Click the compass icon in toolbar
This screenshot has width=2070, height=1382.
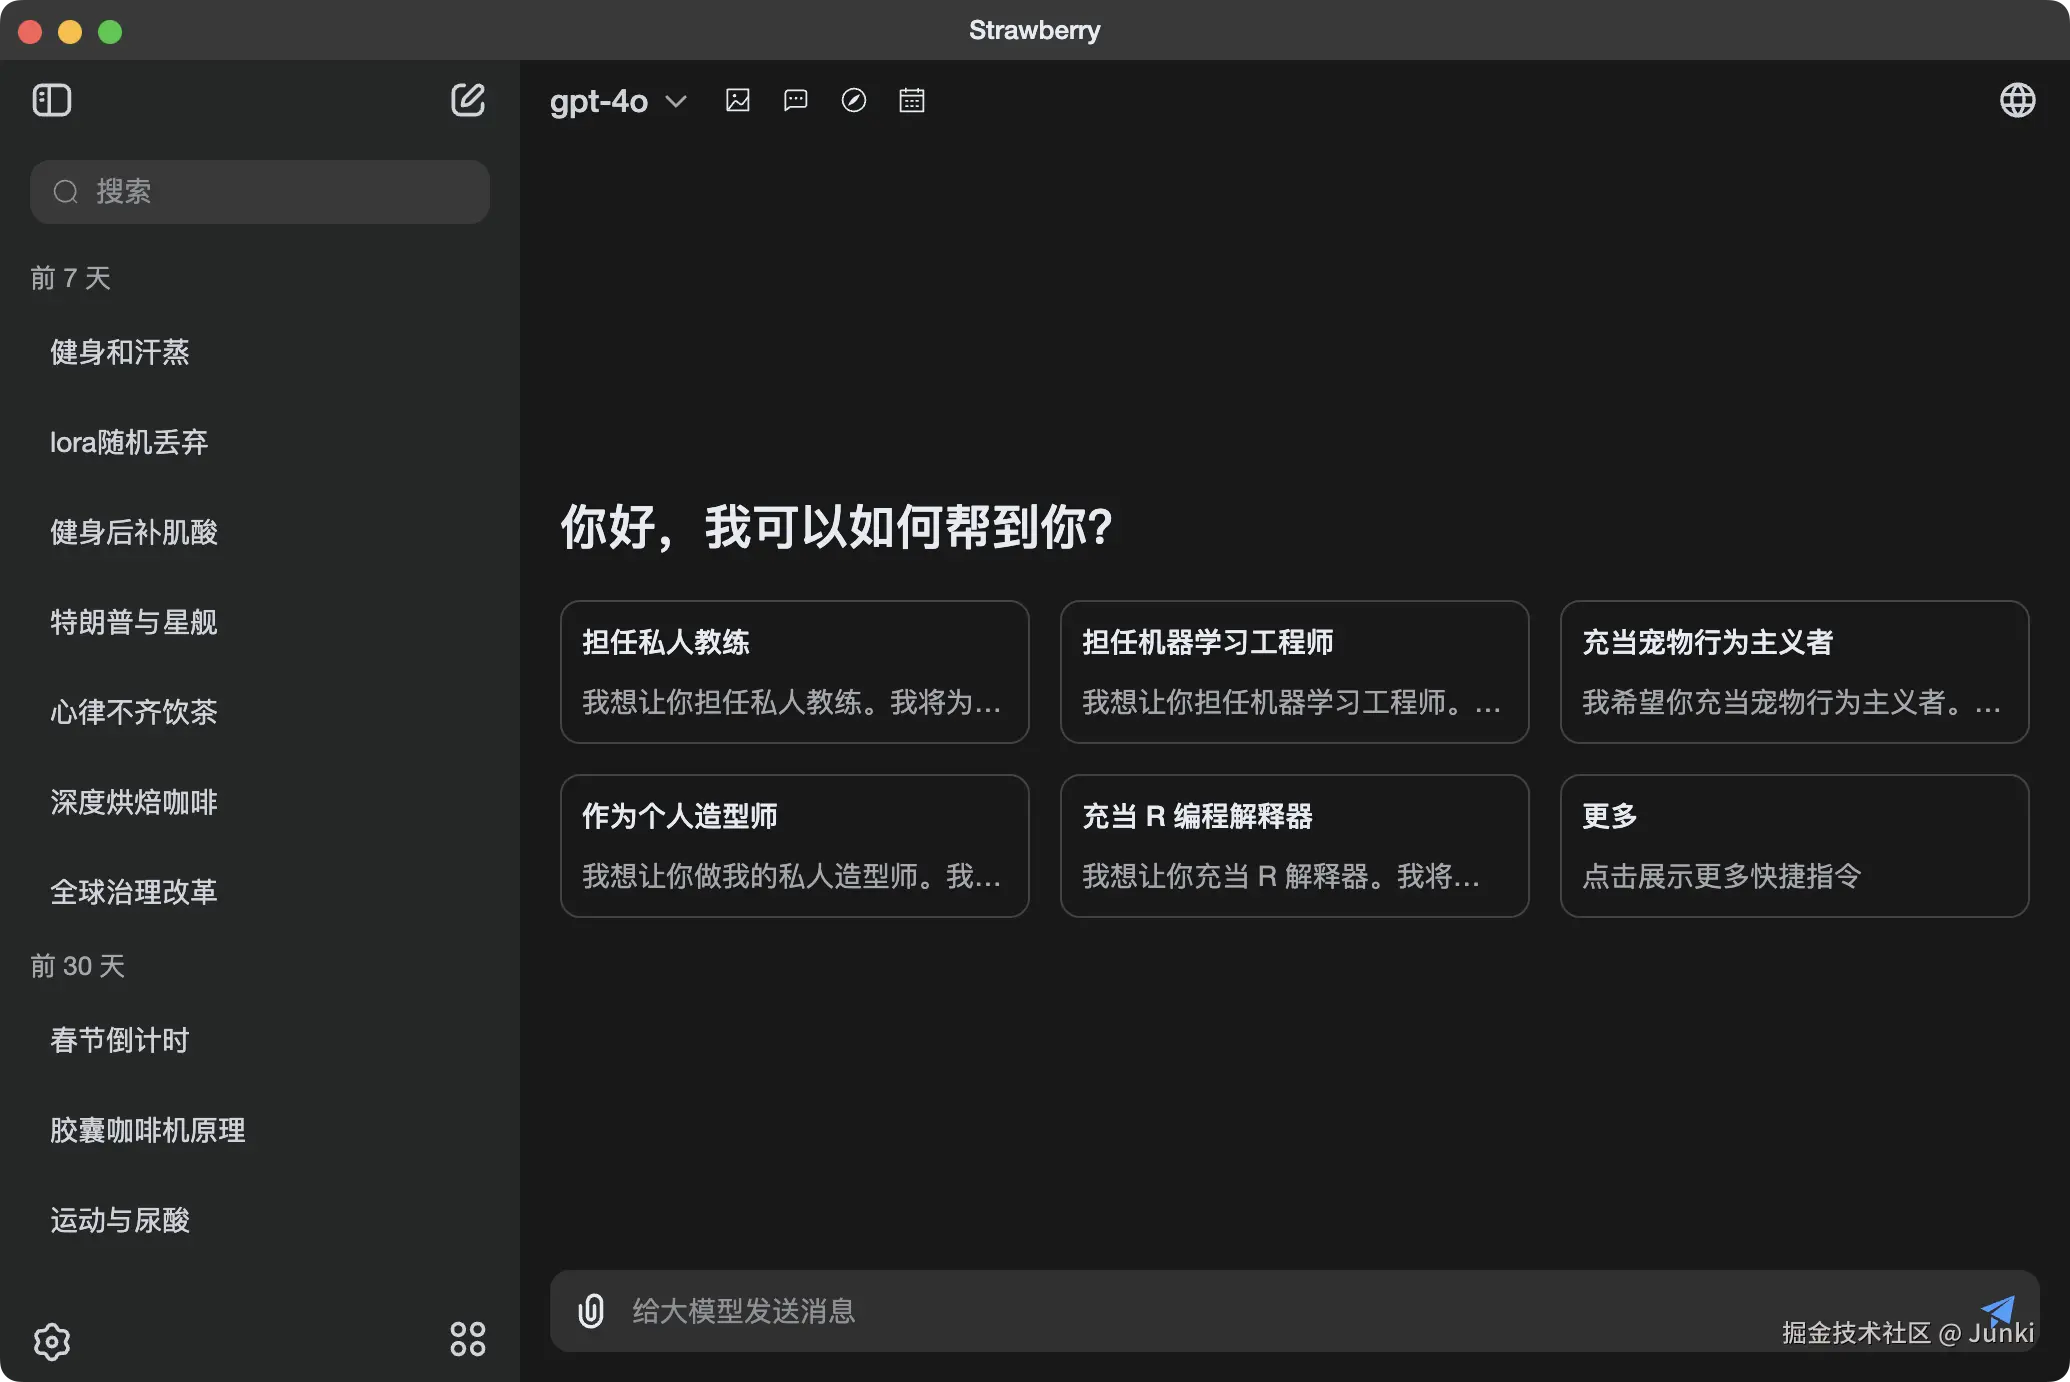(854, 100)
